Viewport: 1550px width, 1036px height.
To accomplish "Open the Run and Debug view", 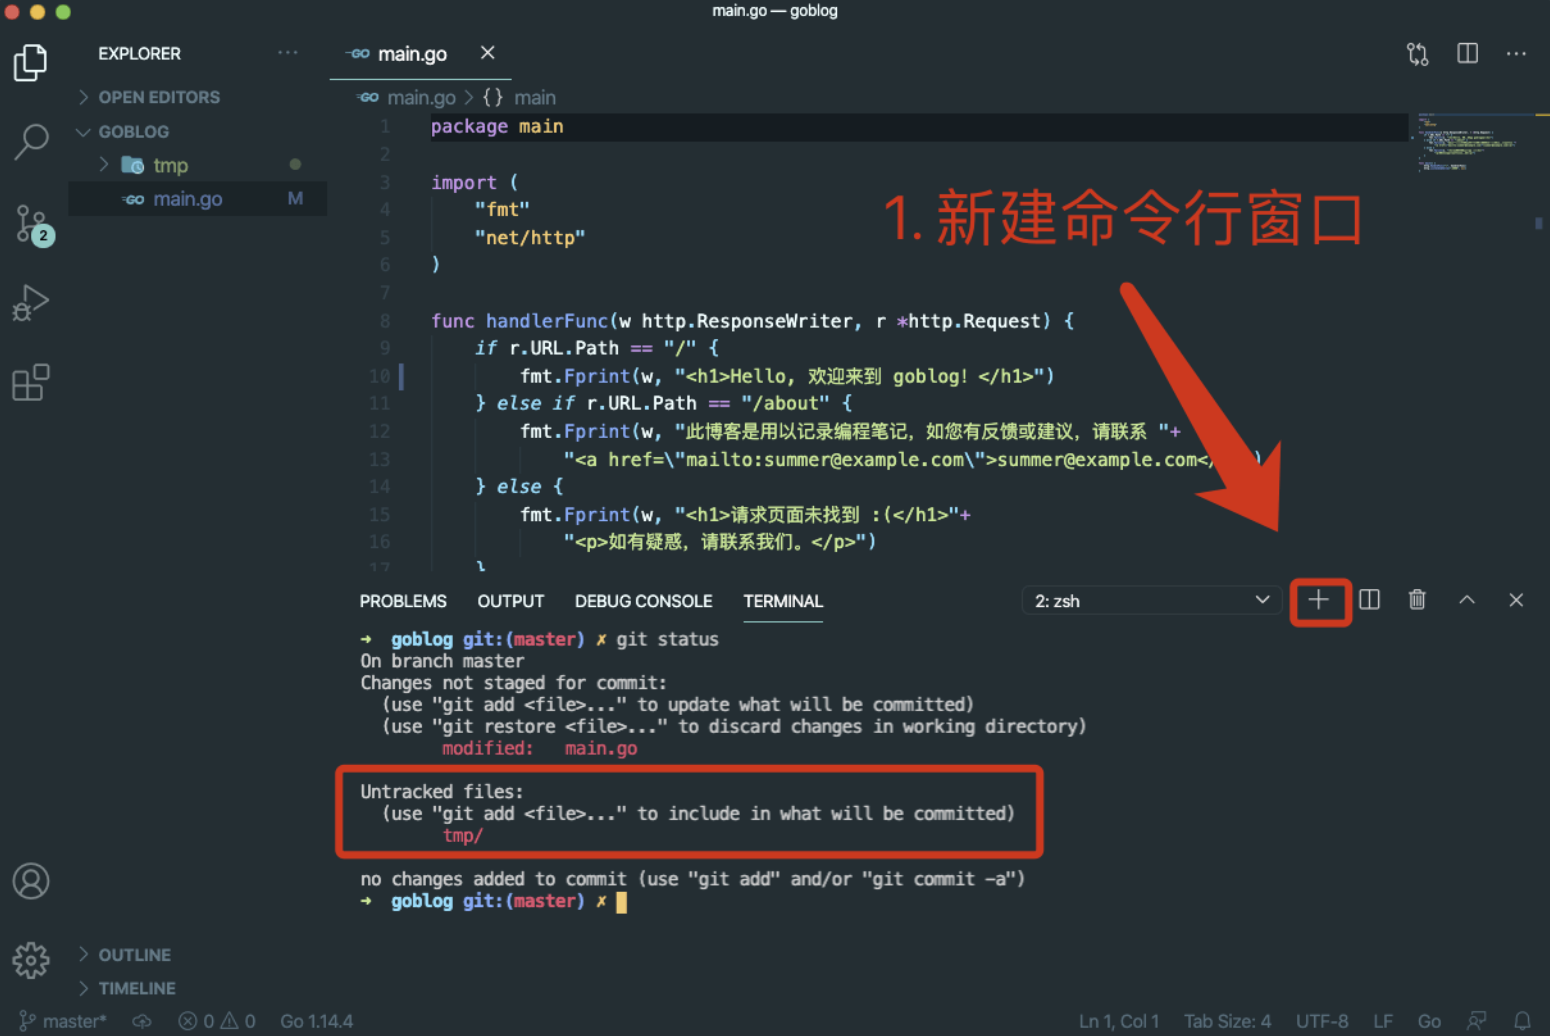I will (x=31, y=303).
